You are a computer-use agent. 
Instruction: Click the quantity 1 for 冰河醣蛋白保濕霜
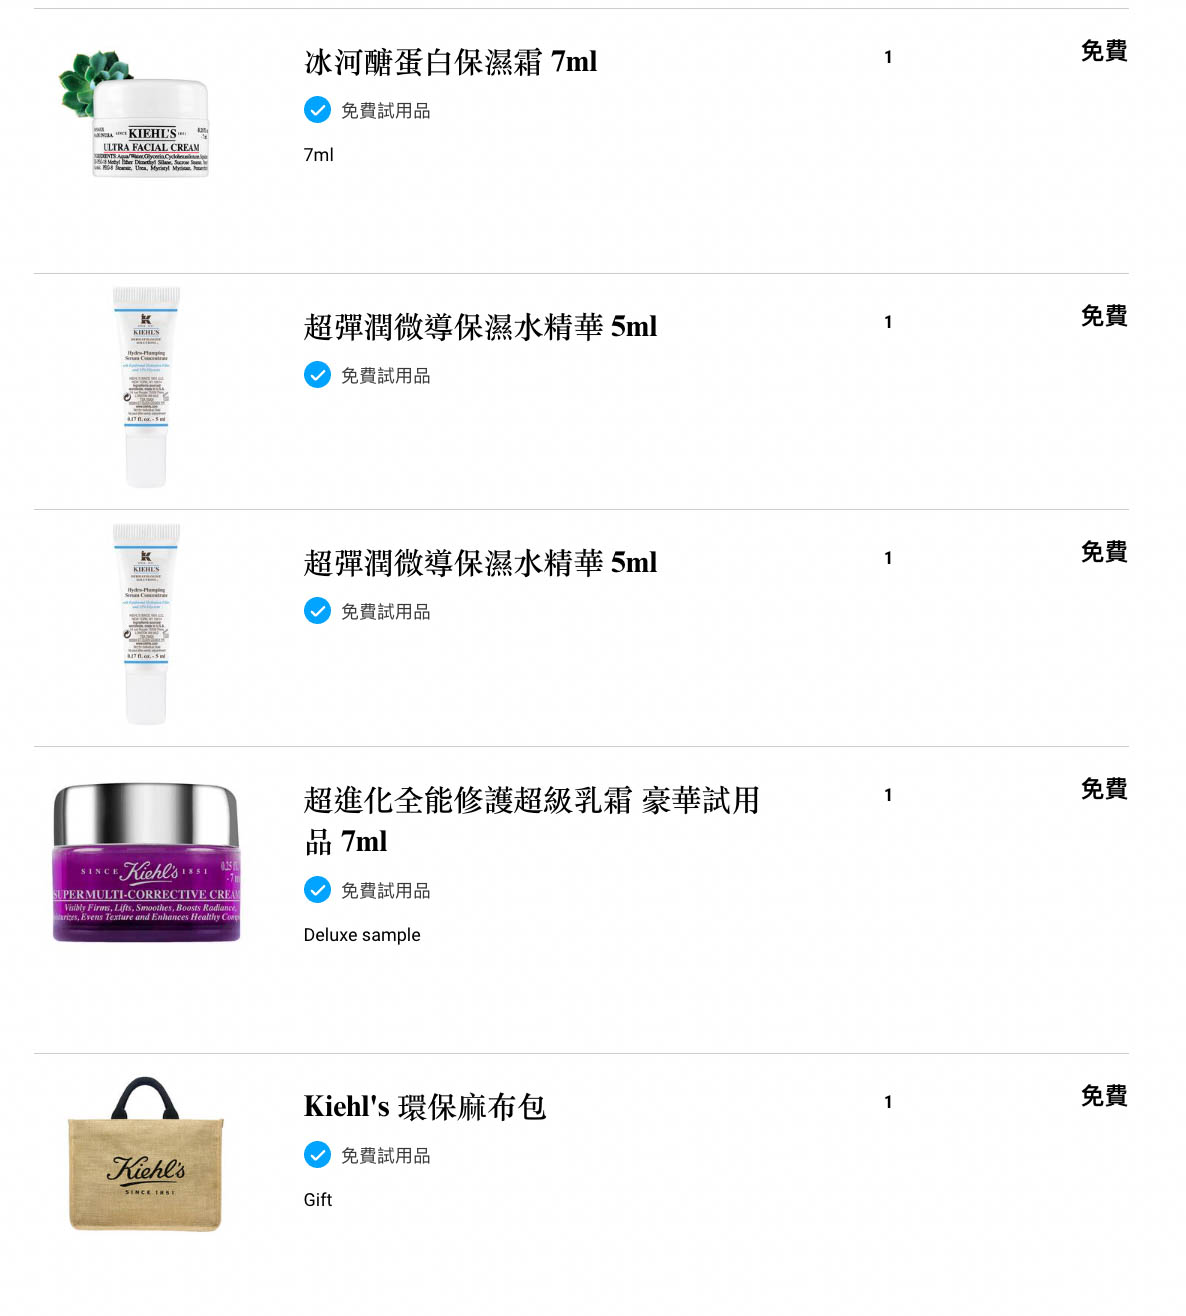pos(888,57)
